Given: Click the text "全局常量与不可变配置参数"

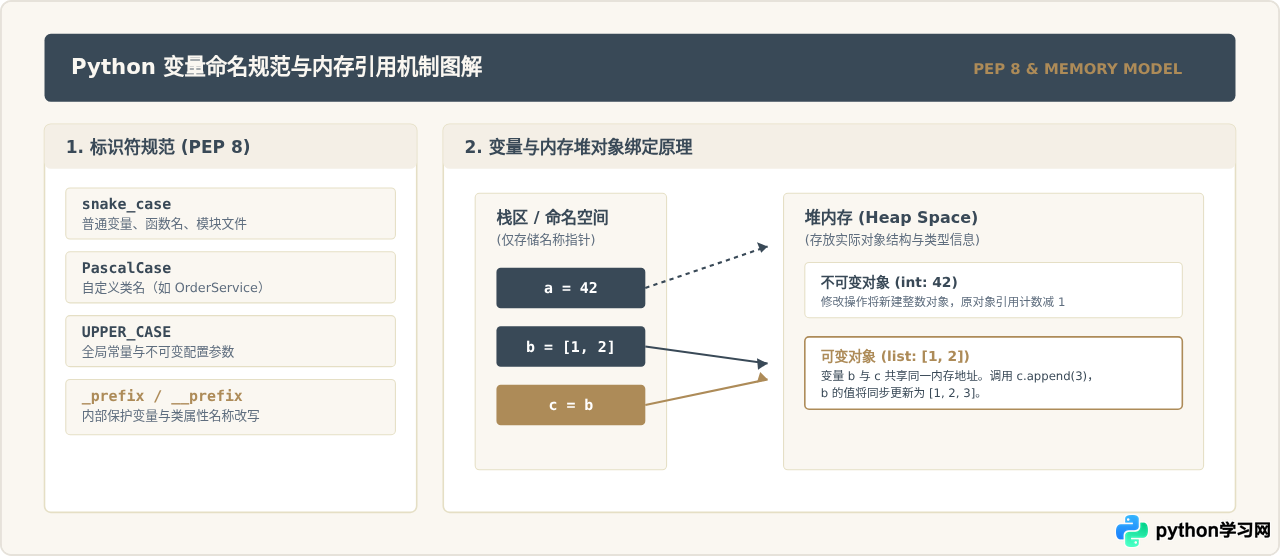Looking at the screenshot, I should [x=158, y=352].
